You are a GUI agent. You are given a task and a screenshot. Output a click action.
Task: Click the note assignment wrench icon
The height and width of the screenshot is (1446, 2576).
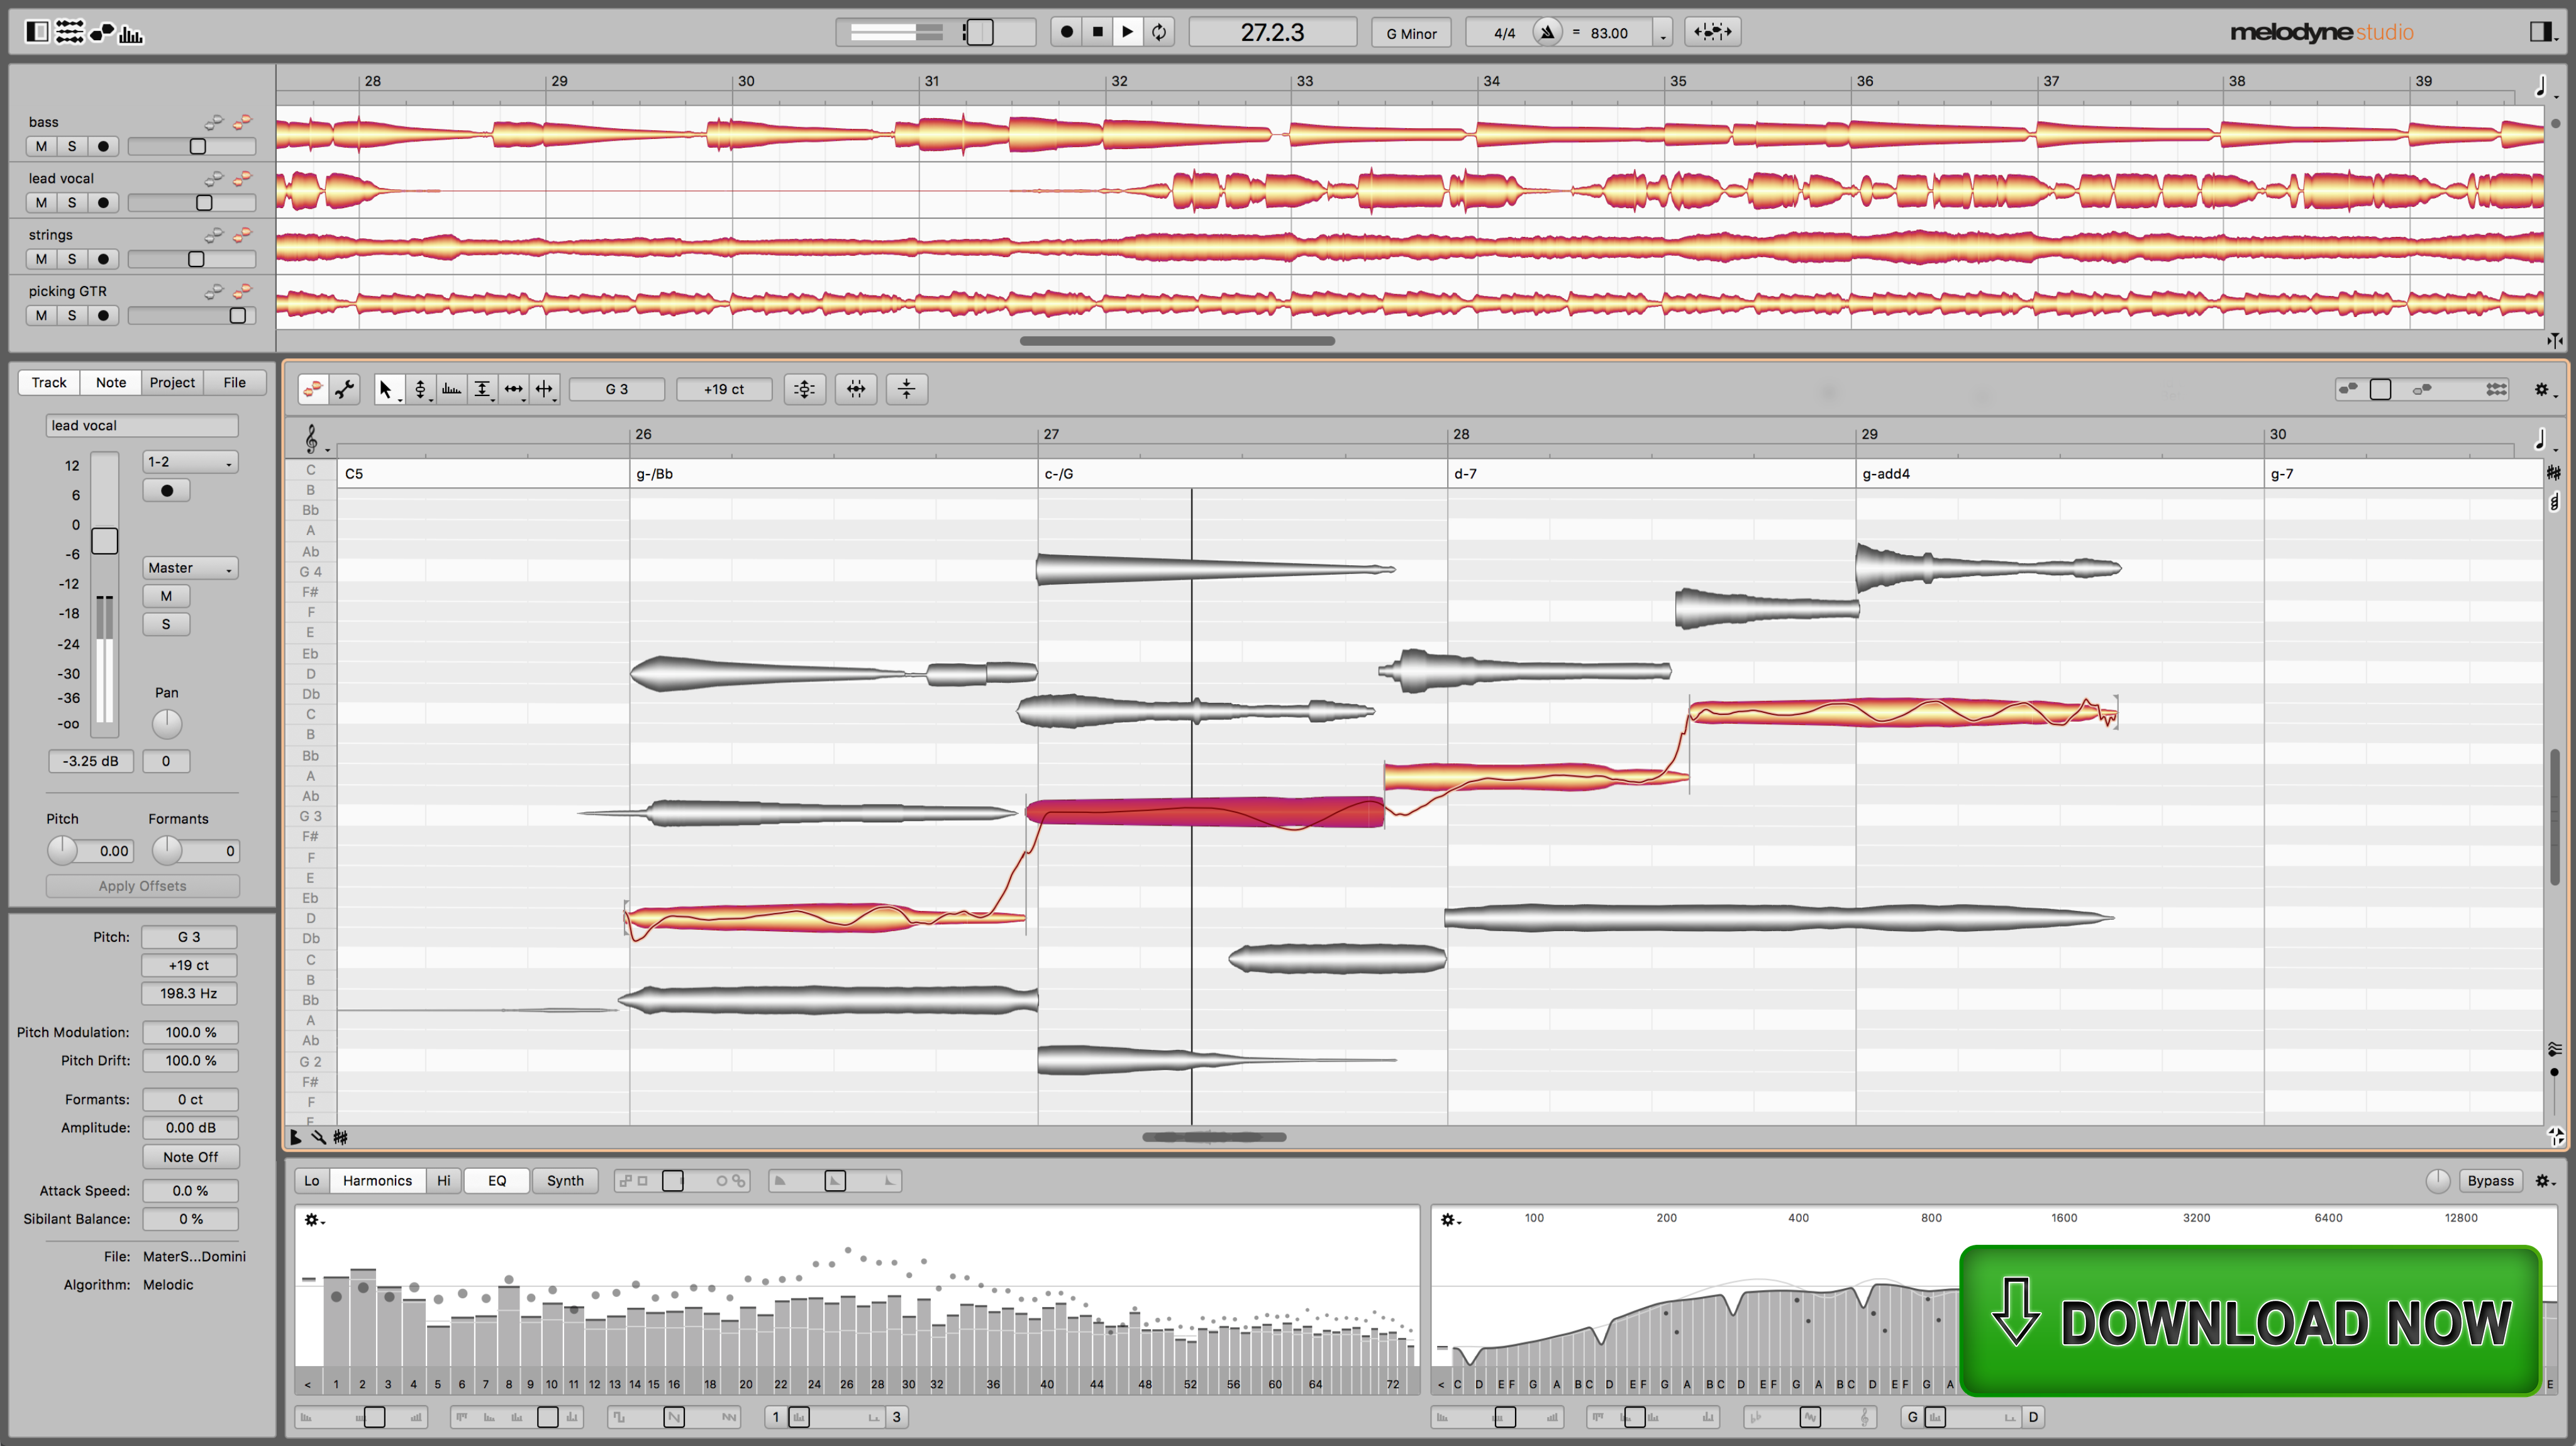pyautogui.click(x=345, y=389)
